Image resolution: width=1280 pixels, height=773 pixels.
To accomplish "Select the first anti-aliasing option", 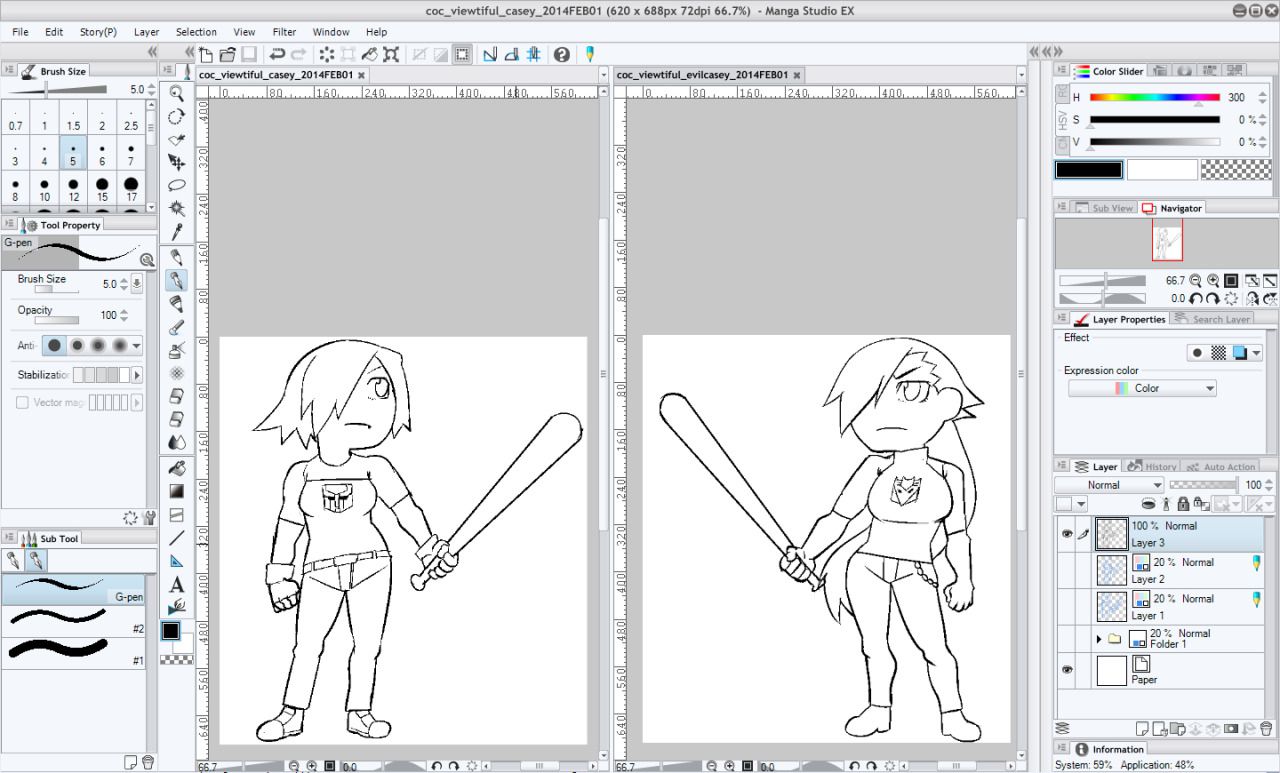I will (55, 345).
